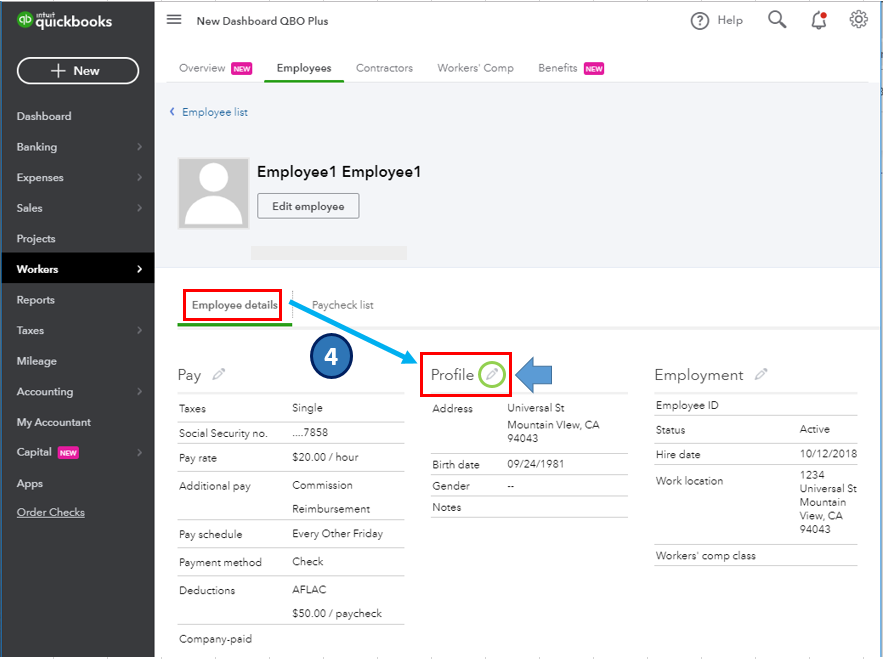Click the 'Commission' additional pay entry

322,485
